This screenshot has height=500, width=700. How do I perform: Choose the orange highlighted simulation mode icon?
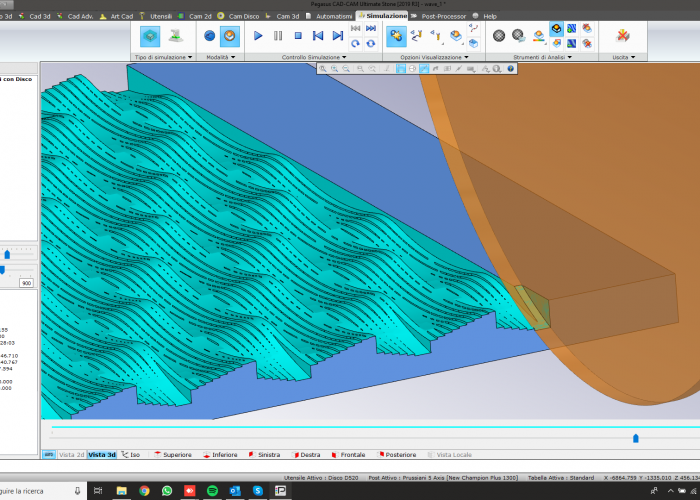pos(229,36)
